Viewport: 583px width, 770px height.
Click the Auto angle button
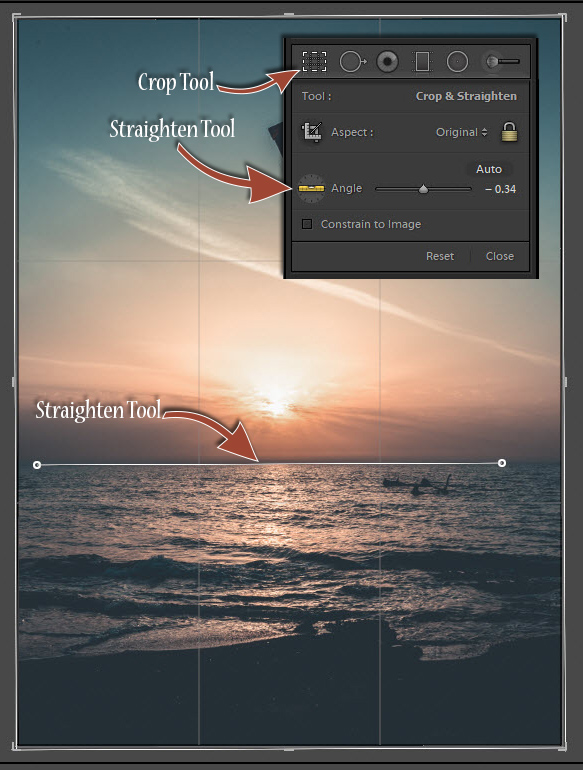coord(489,169)
